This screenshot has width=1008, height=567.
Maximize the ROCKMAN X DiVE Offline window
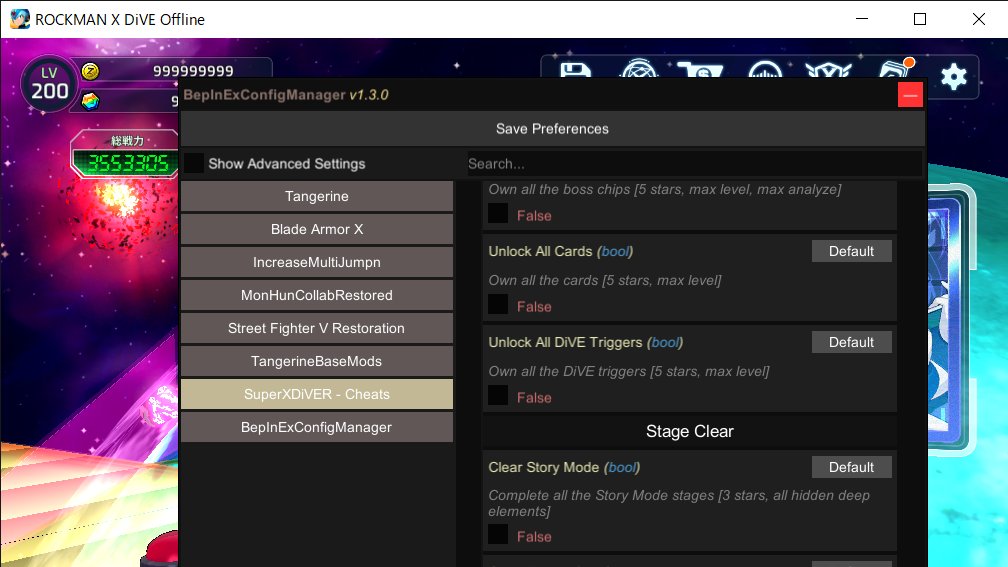pyautogui.click(x=920, y=19)
